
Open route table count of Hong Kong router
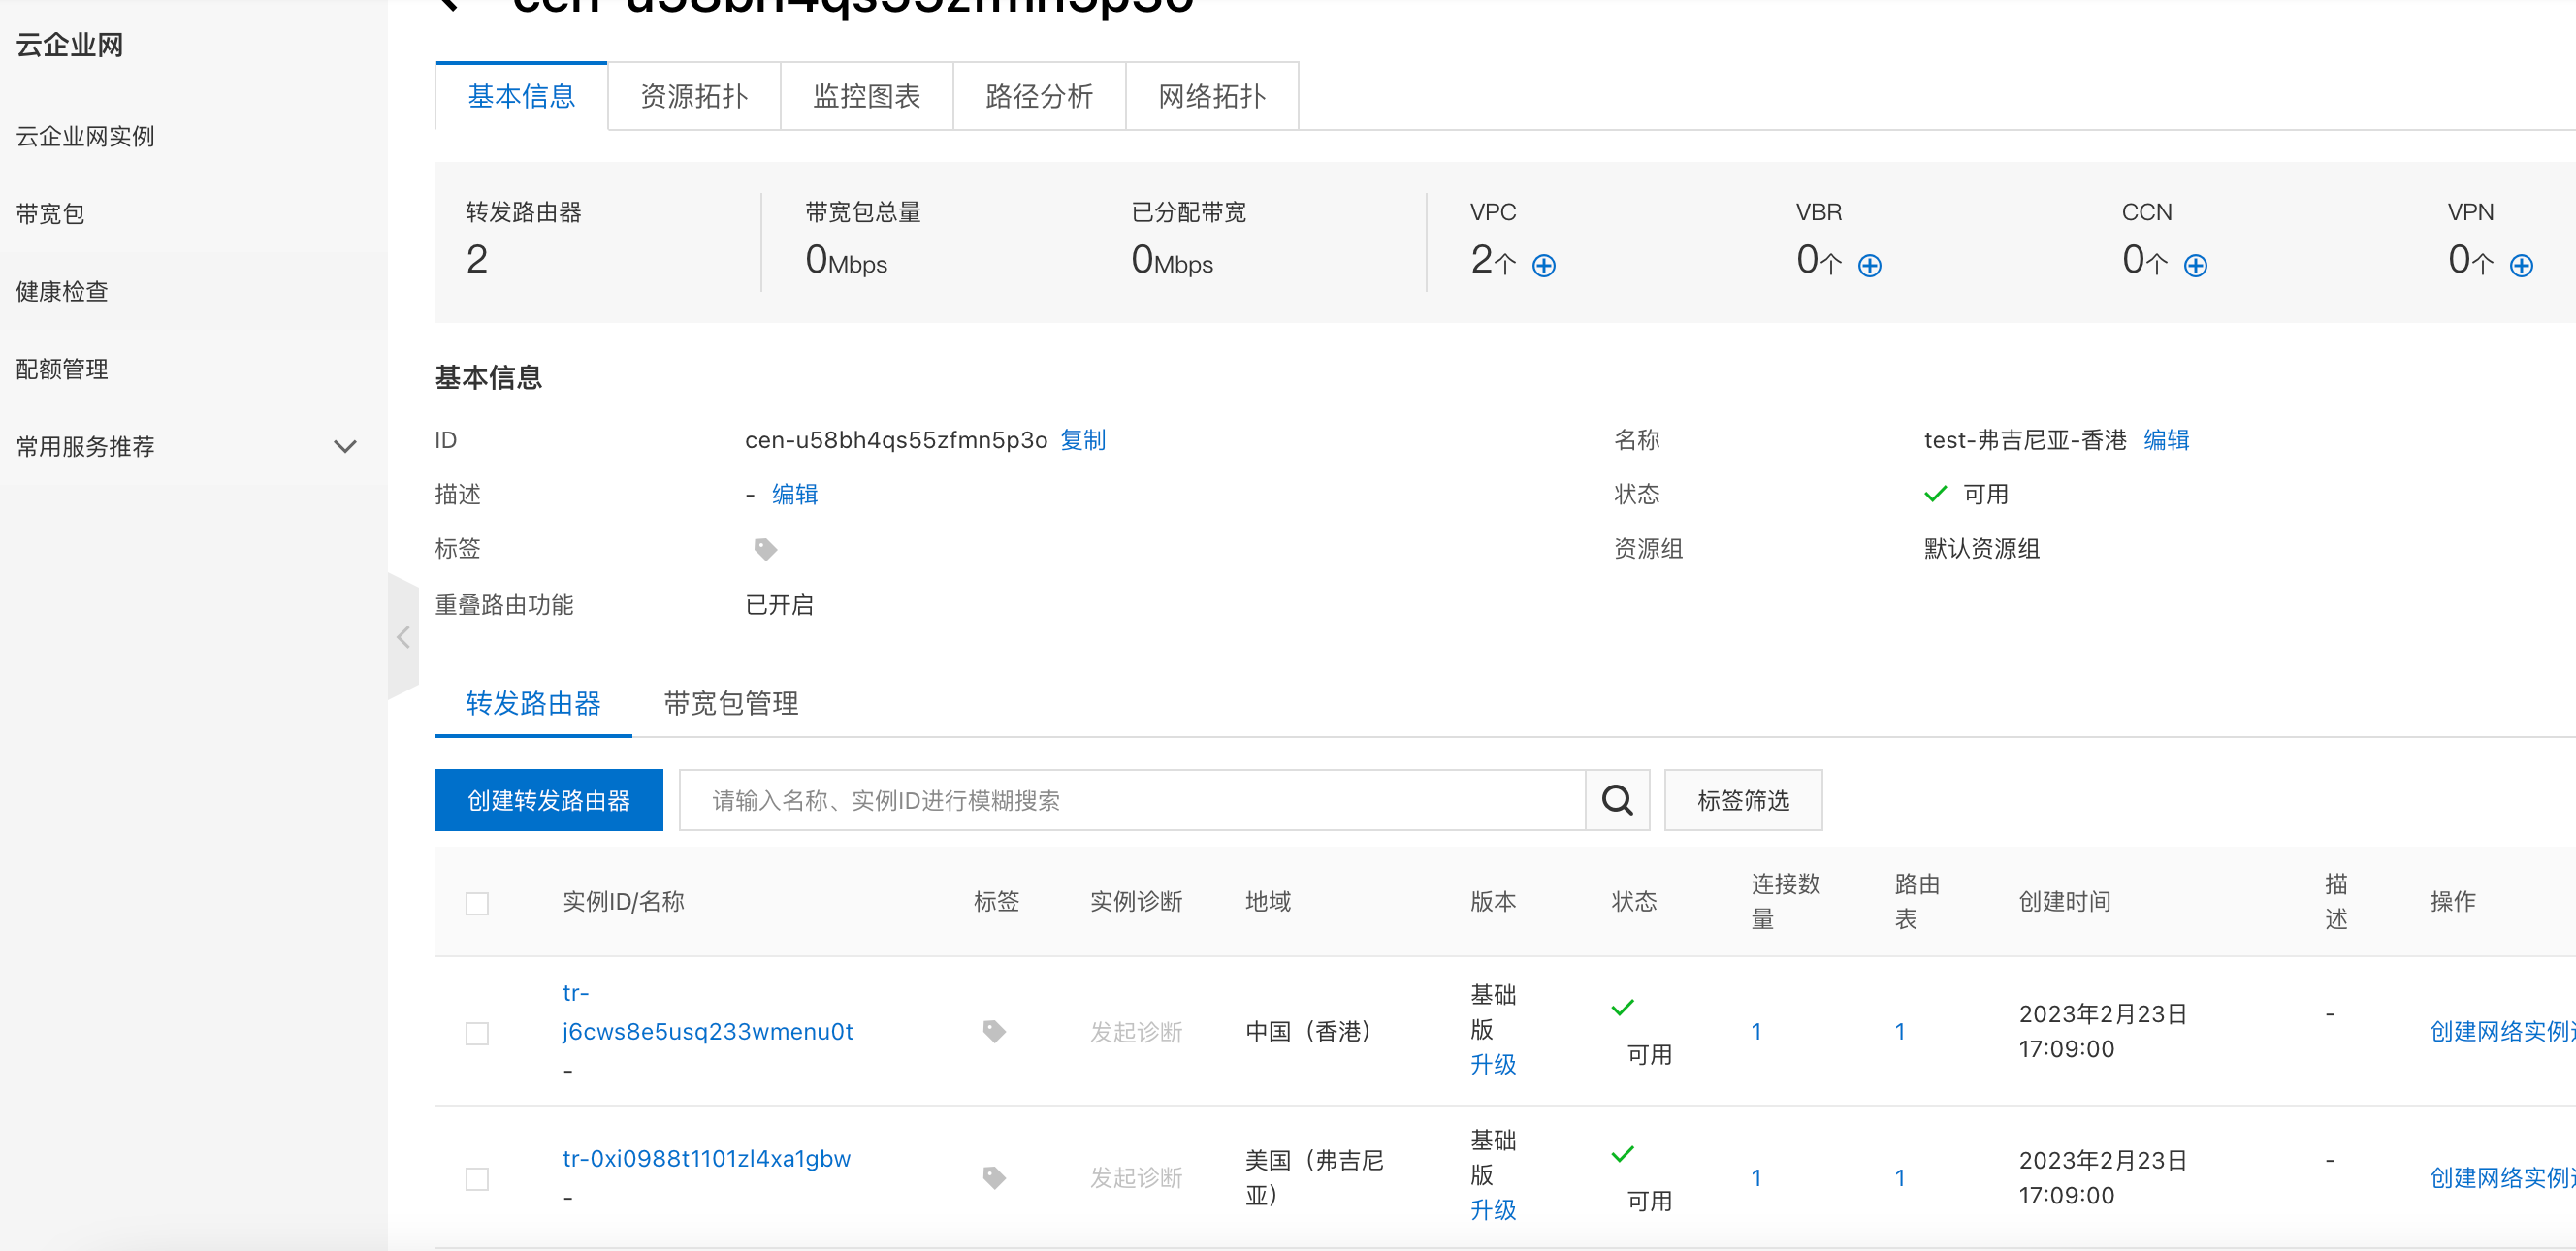pyautogui.click(x=1900, y=1032)
